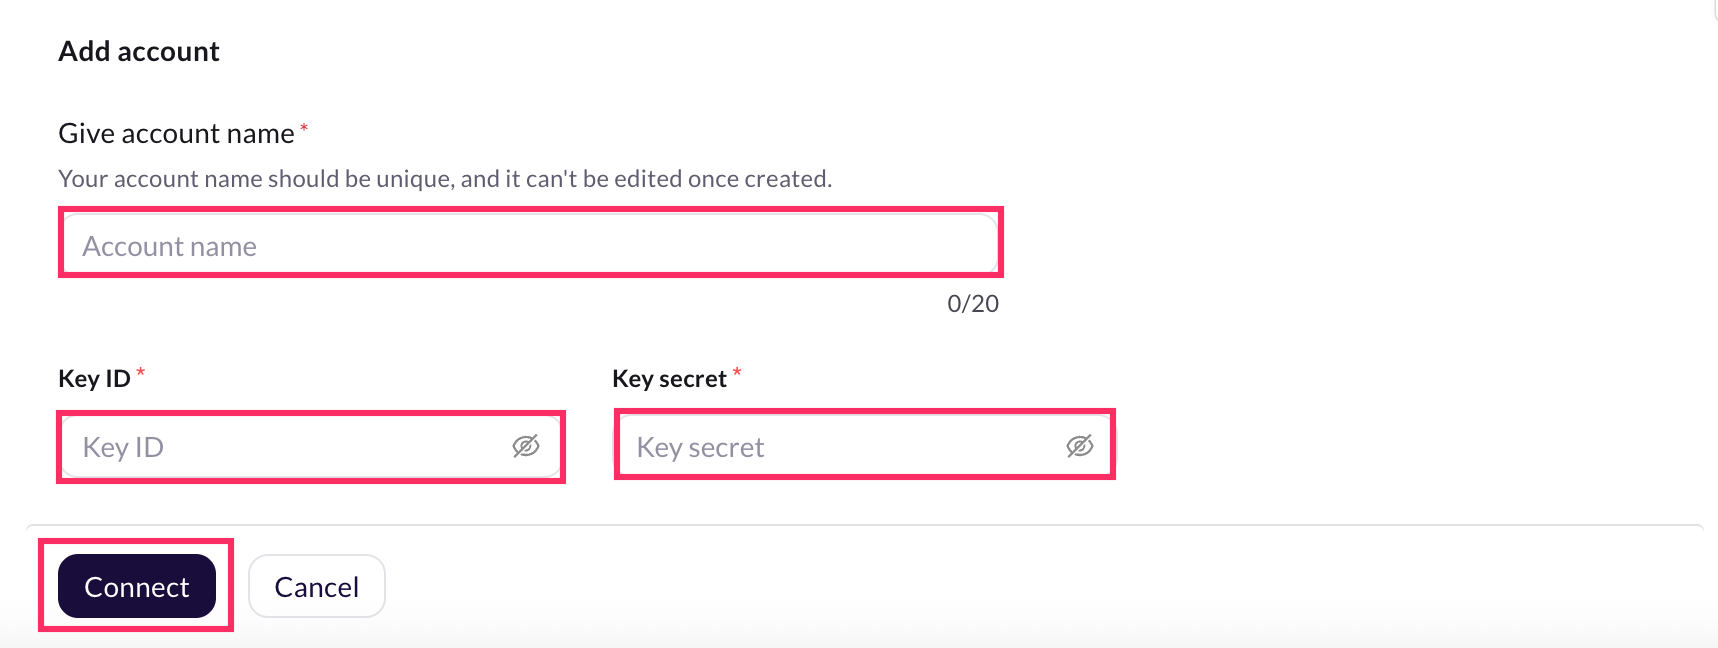Click the 'Give account name' label
1718x648 pixels.
[x=176, y=133]
